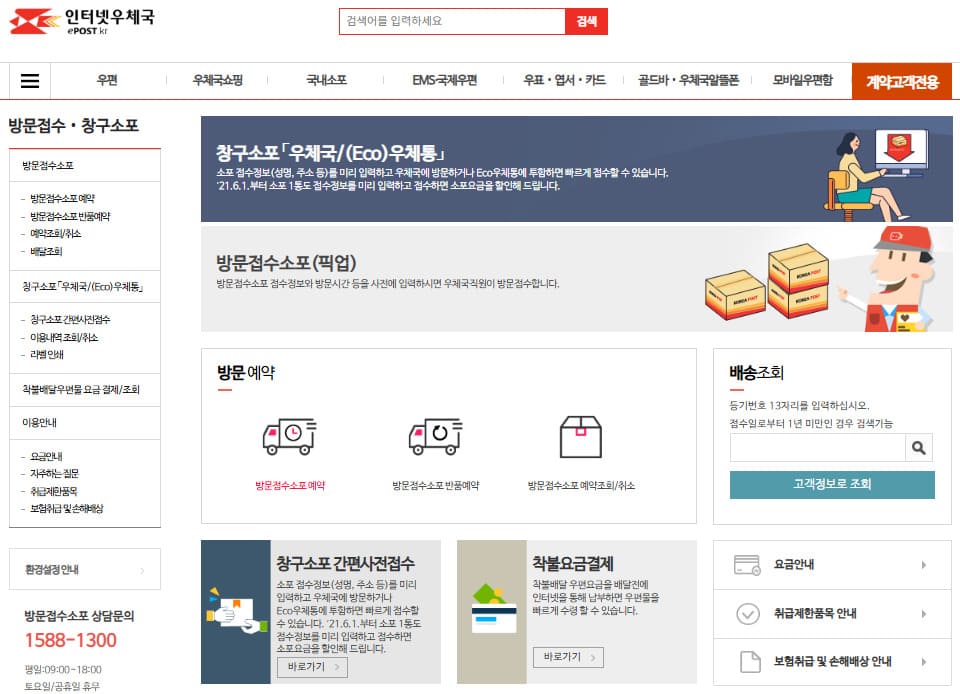Click the 방문접수소포(픽업) banner
The width and height of the screenshot is (960, 694).
pyautogui.click(x=577, y=279)
